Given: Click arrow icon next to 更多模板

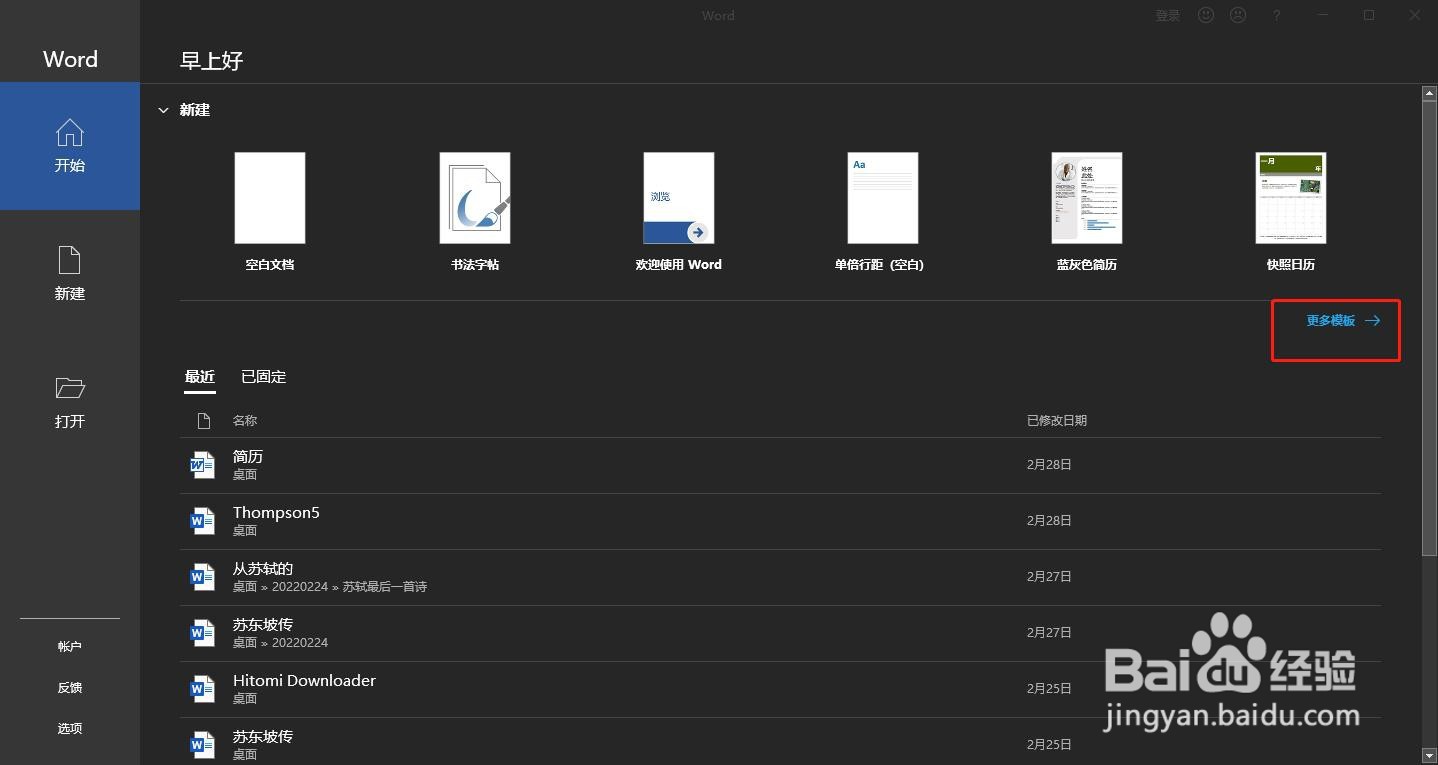Looking at the screenshot, I should [x=1373, y=321].
